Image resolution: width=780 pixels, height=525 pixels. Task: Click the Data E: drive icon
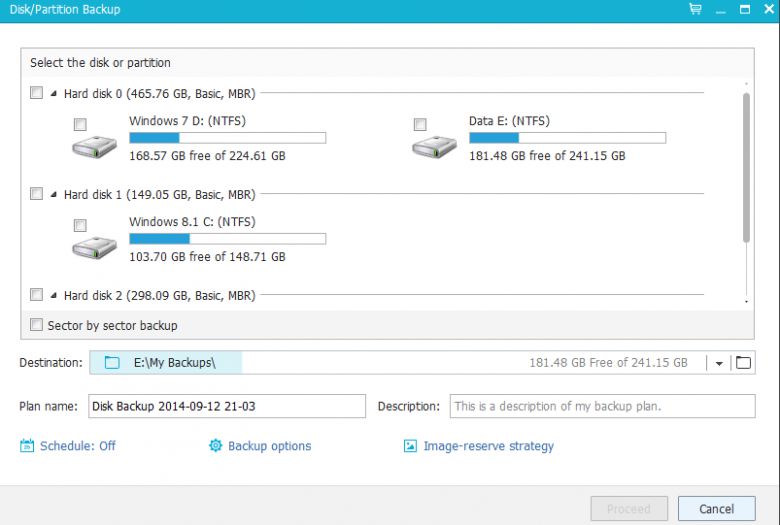pyautogui.click(x=434, y=147)
